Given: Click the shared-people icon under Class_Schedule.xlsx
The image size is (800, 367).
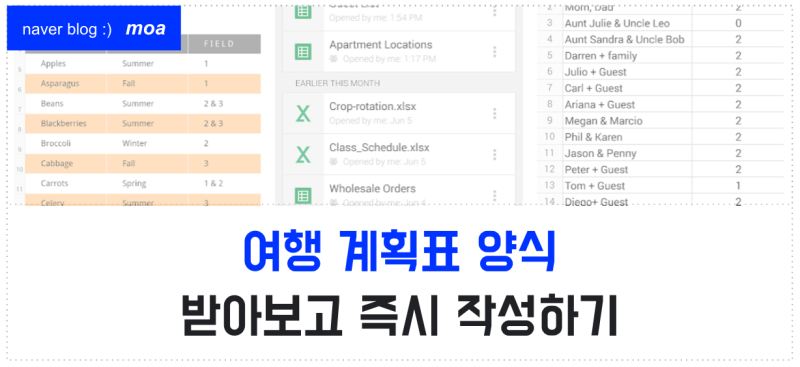Looking at the screenshot, I should pos(334,162).
